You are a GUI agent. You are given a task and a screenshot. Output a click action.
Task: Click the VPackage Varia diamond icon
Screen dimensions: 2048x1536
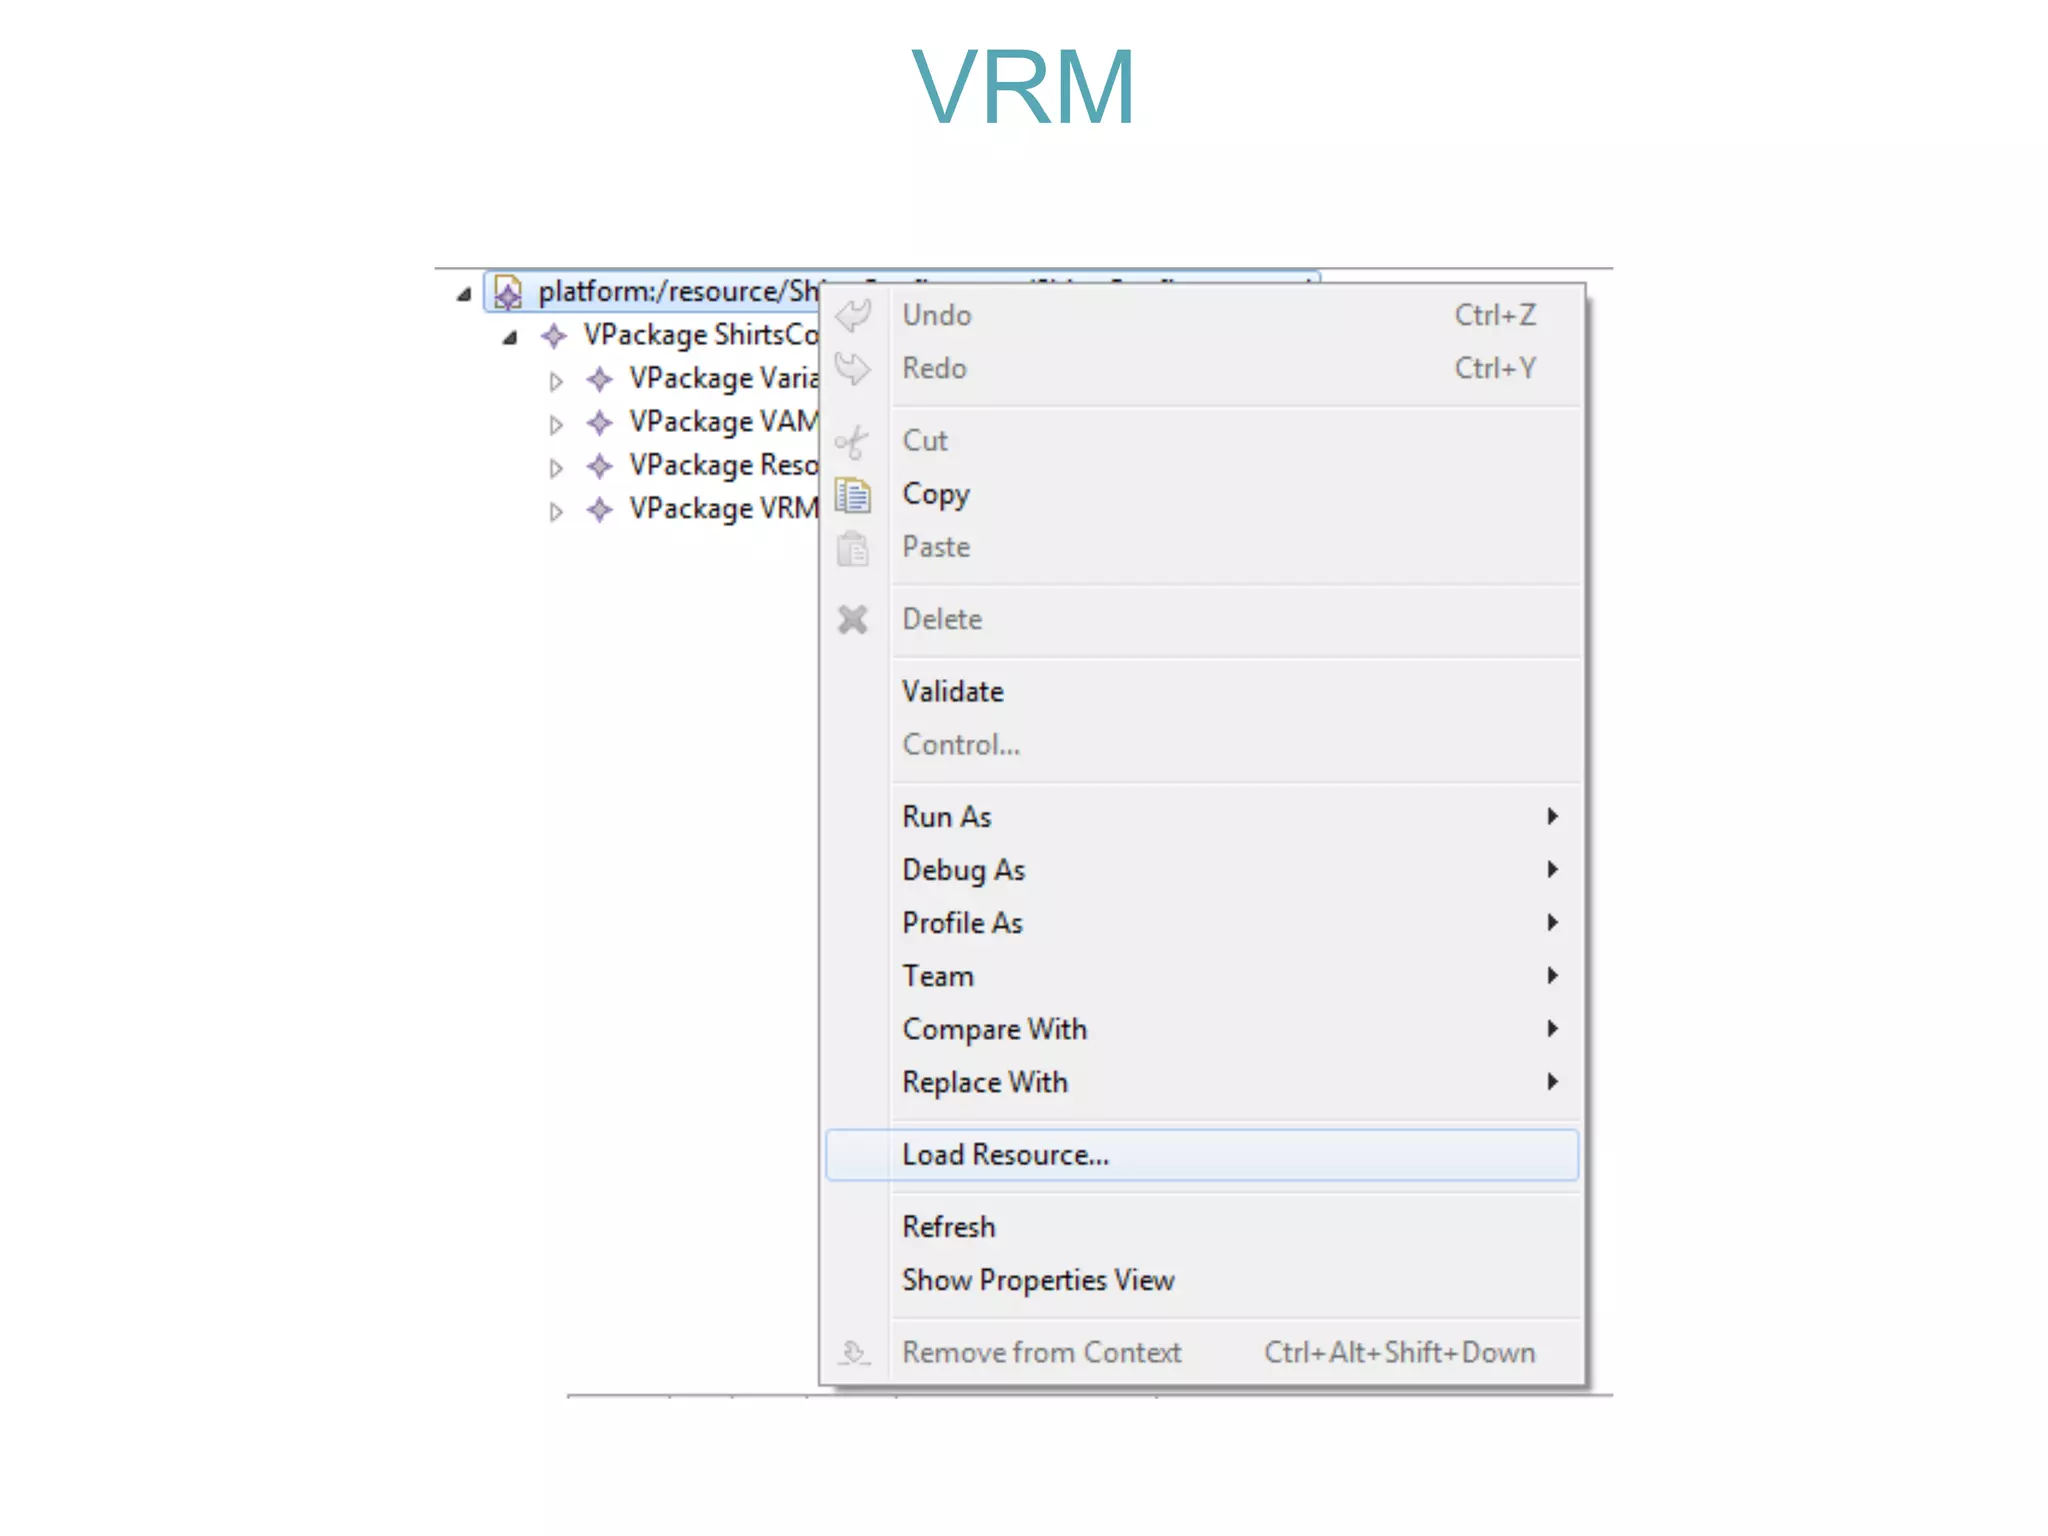click(599, 379)
